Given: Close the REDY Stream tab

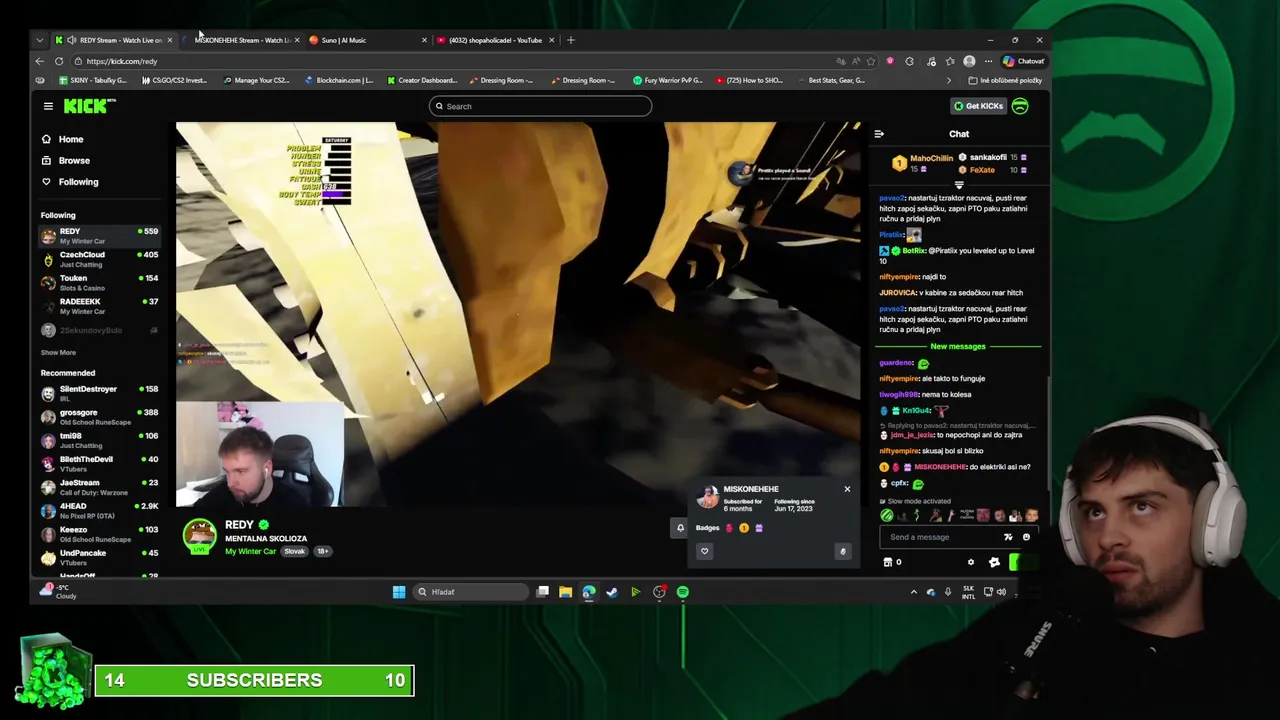Looking at the screenshot, I should coord(170,40).
